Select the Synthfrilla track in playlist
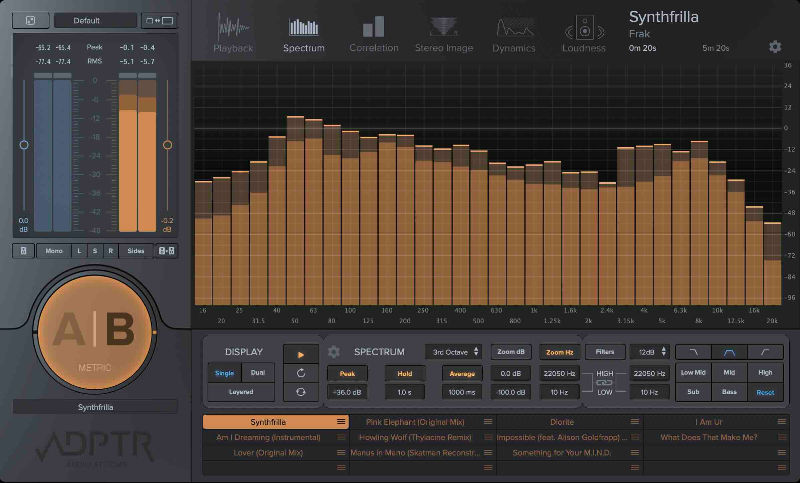The image size is (800, 483). point(276,422)
